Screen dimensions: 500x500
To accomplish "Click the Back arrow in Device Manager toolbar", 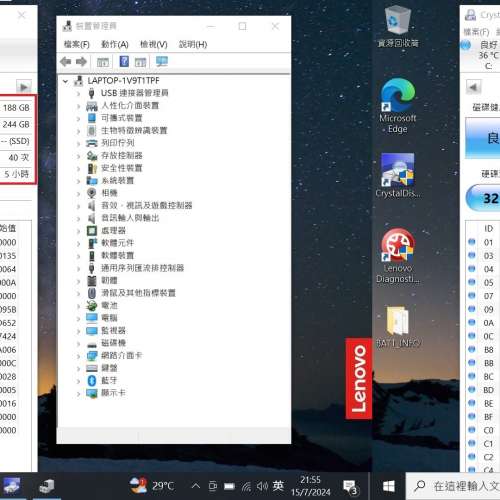I will 66,62.
